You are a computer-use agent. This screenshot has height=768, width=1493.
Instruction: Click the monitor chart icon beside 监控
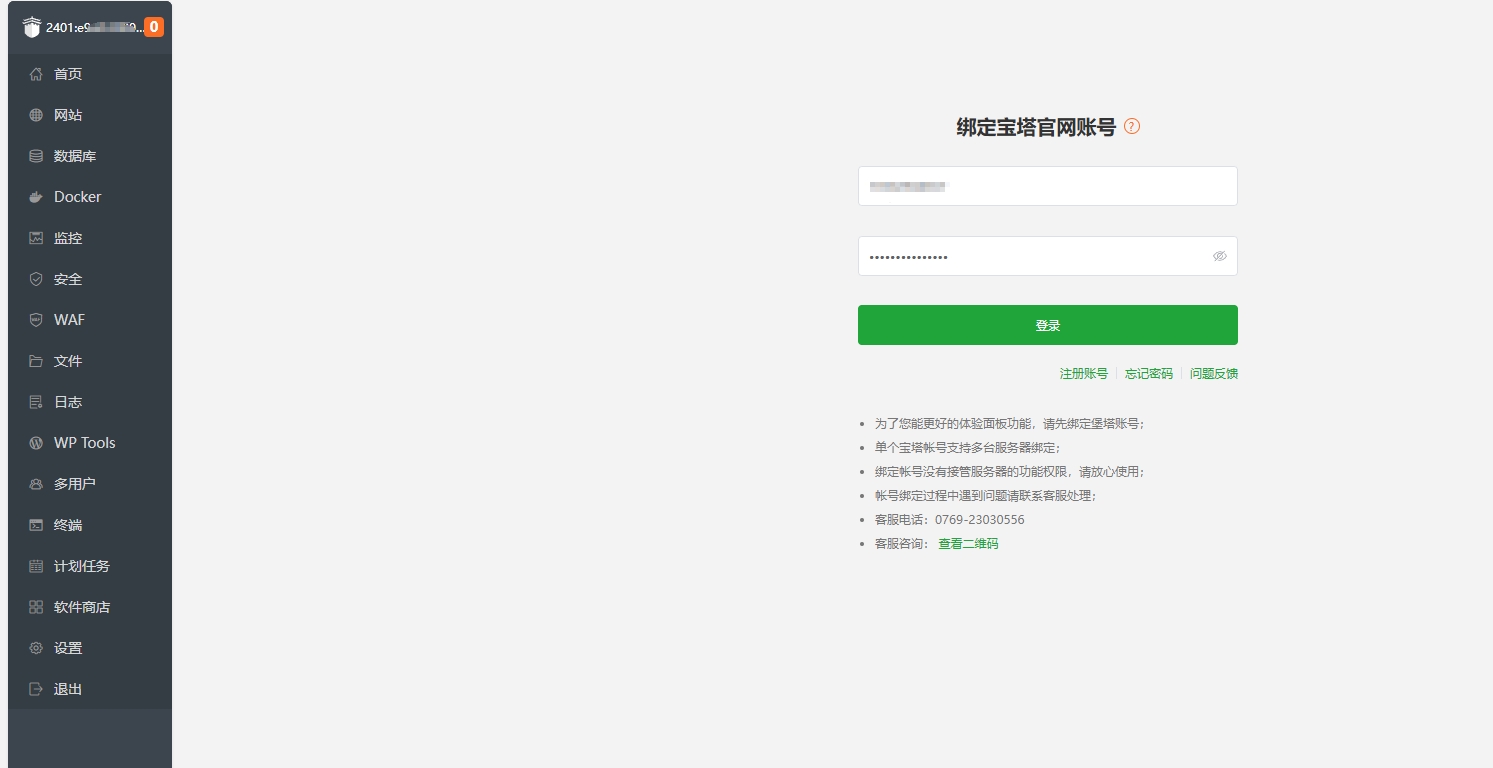pyautogui.click(x=36, y=238)
